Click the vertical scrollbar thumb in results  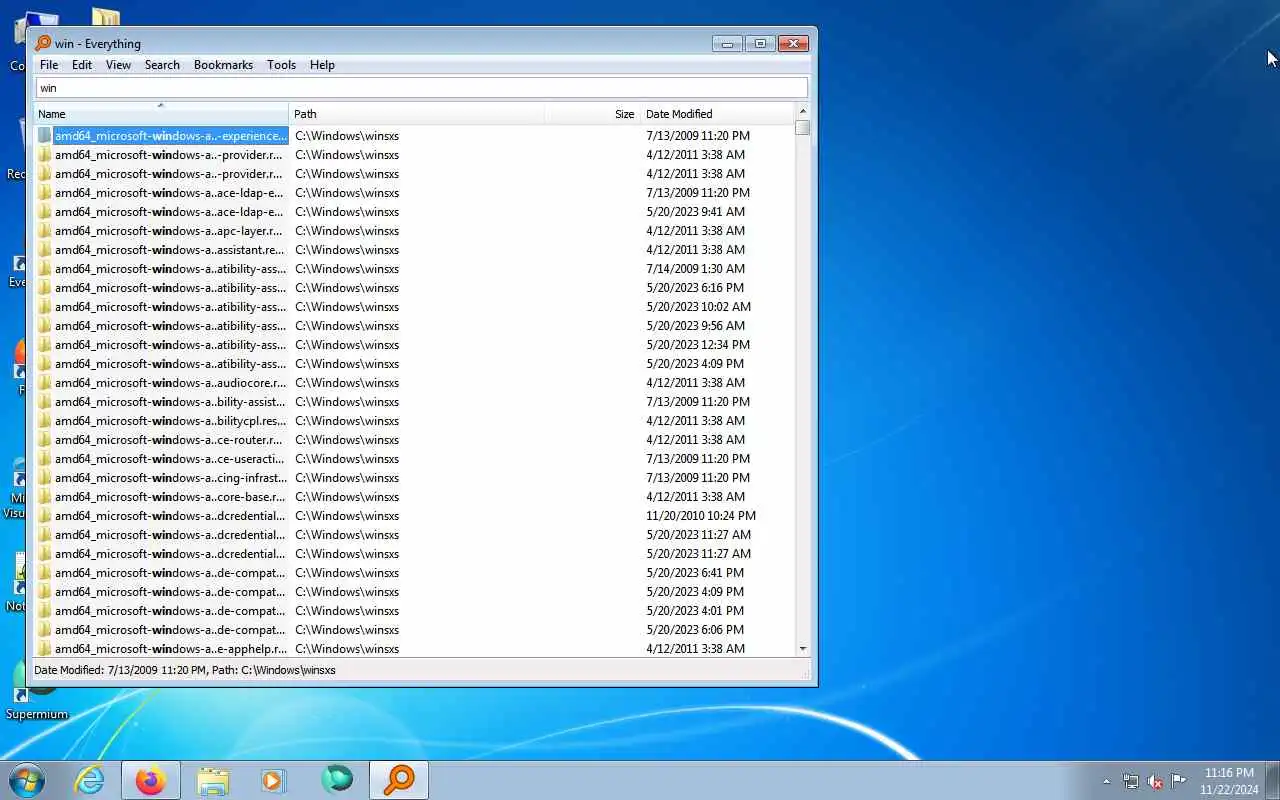(802, 127)
